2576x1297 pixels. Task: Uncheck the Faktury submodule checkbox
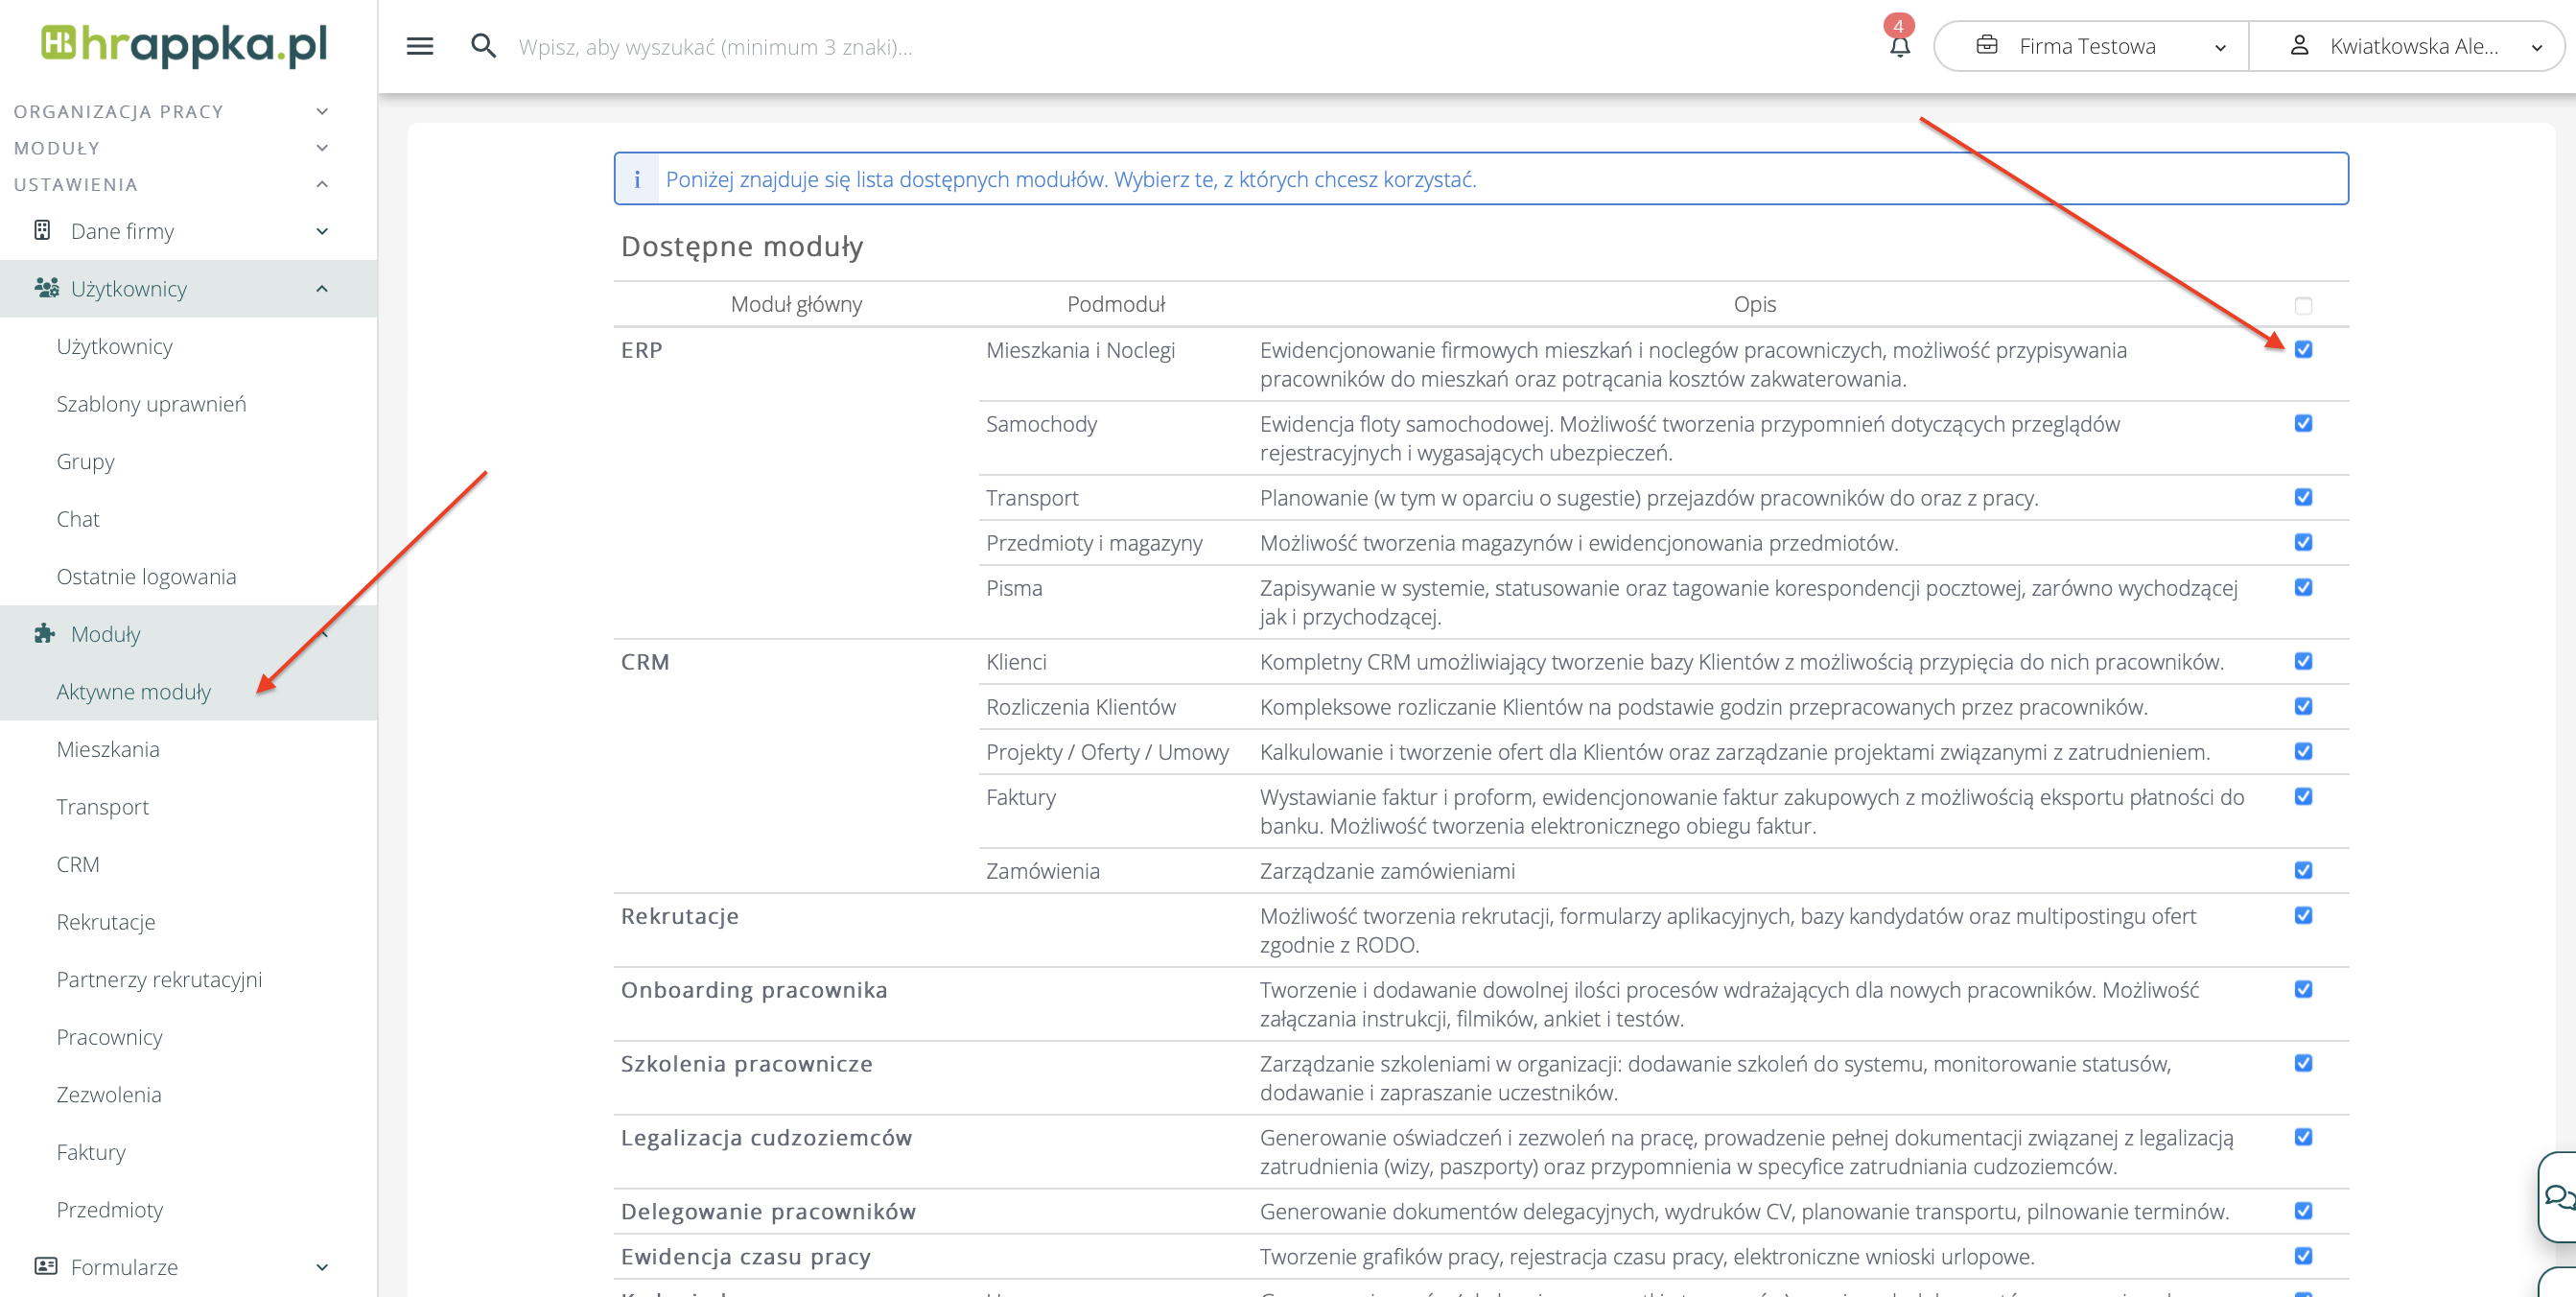pyautogui.click(x=2303, y=797)
